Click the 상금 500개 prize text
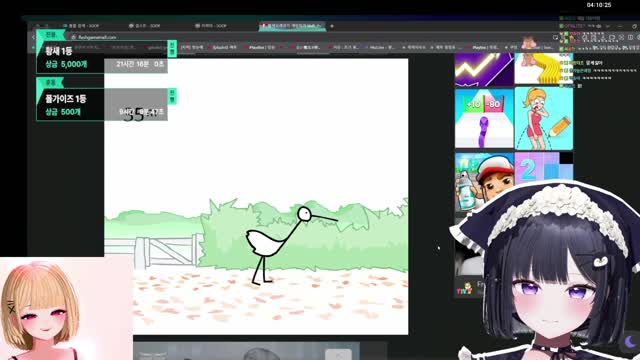Image resolution: width=640 pixels, height=360 pixels. 63,111
